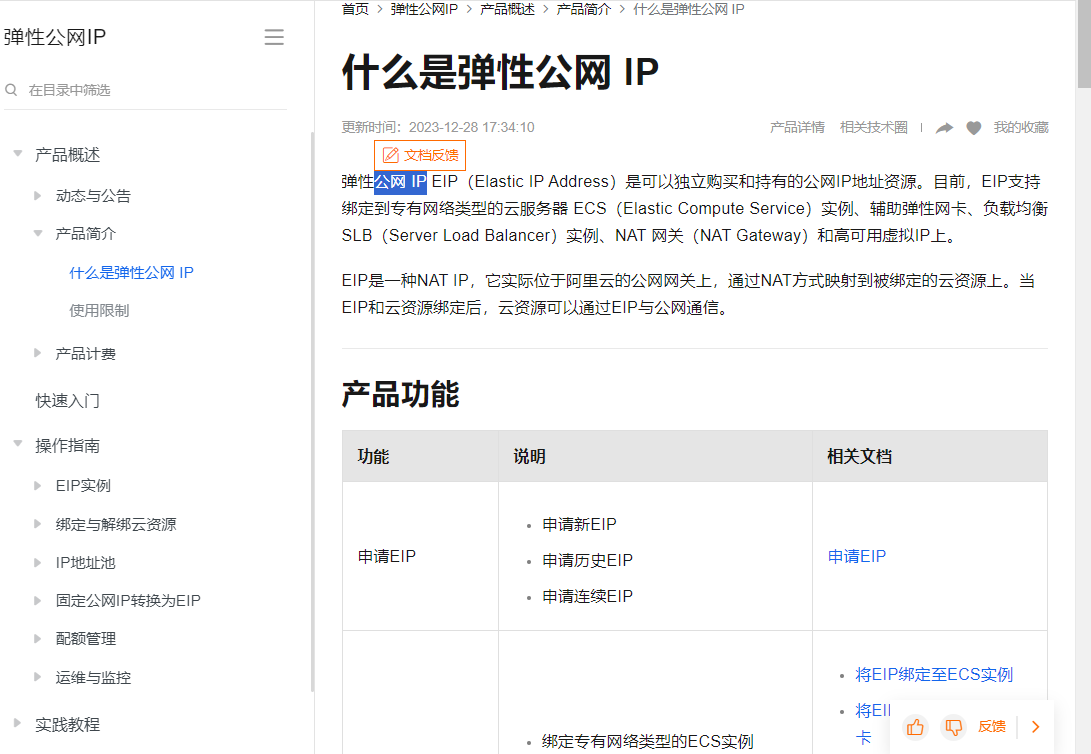Select 运维与监控 in sidebar

click(x=93, y=677)
